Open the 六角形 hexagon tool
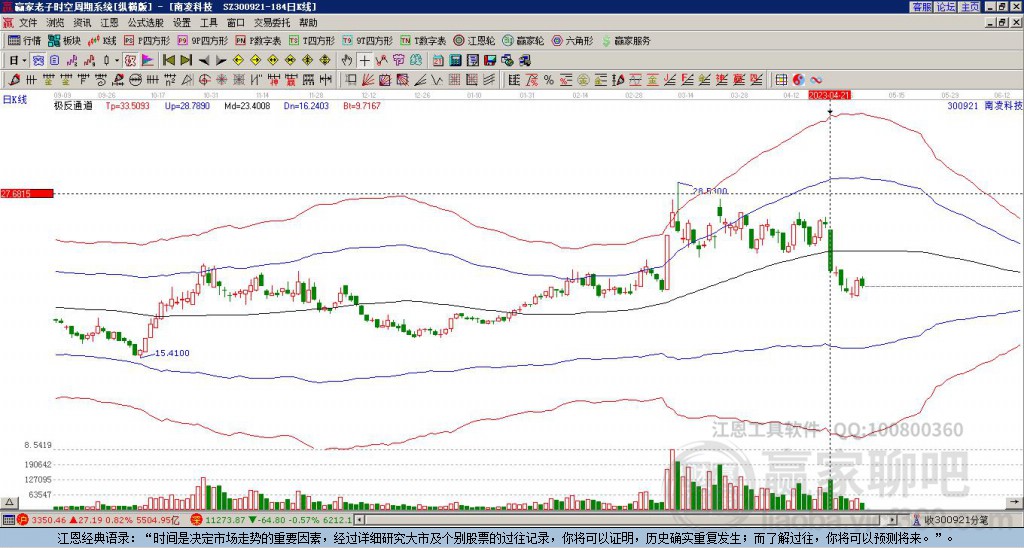The height and width of the screenshot is (548, 1024). 572,40
